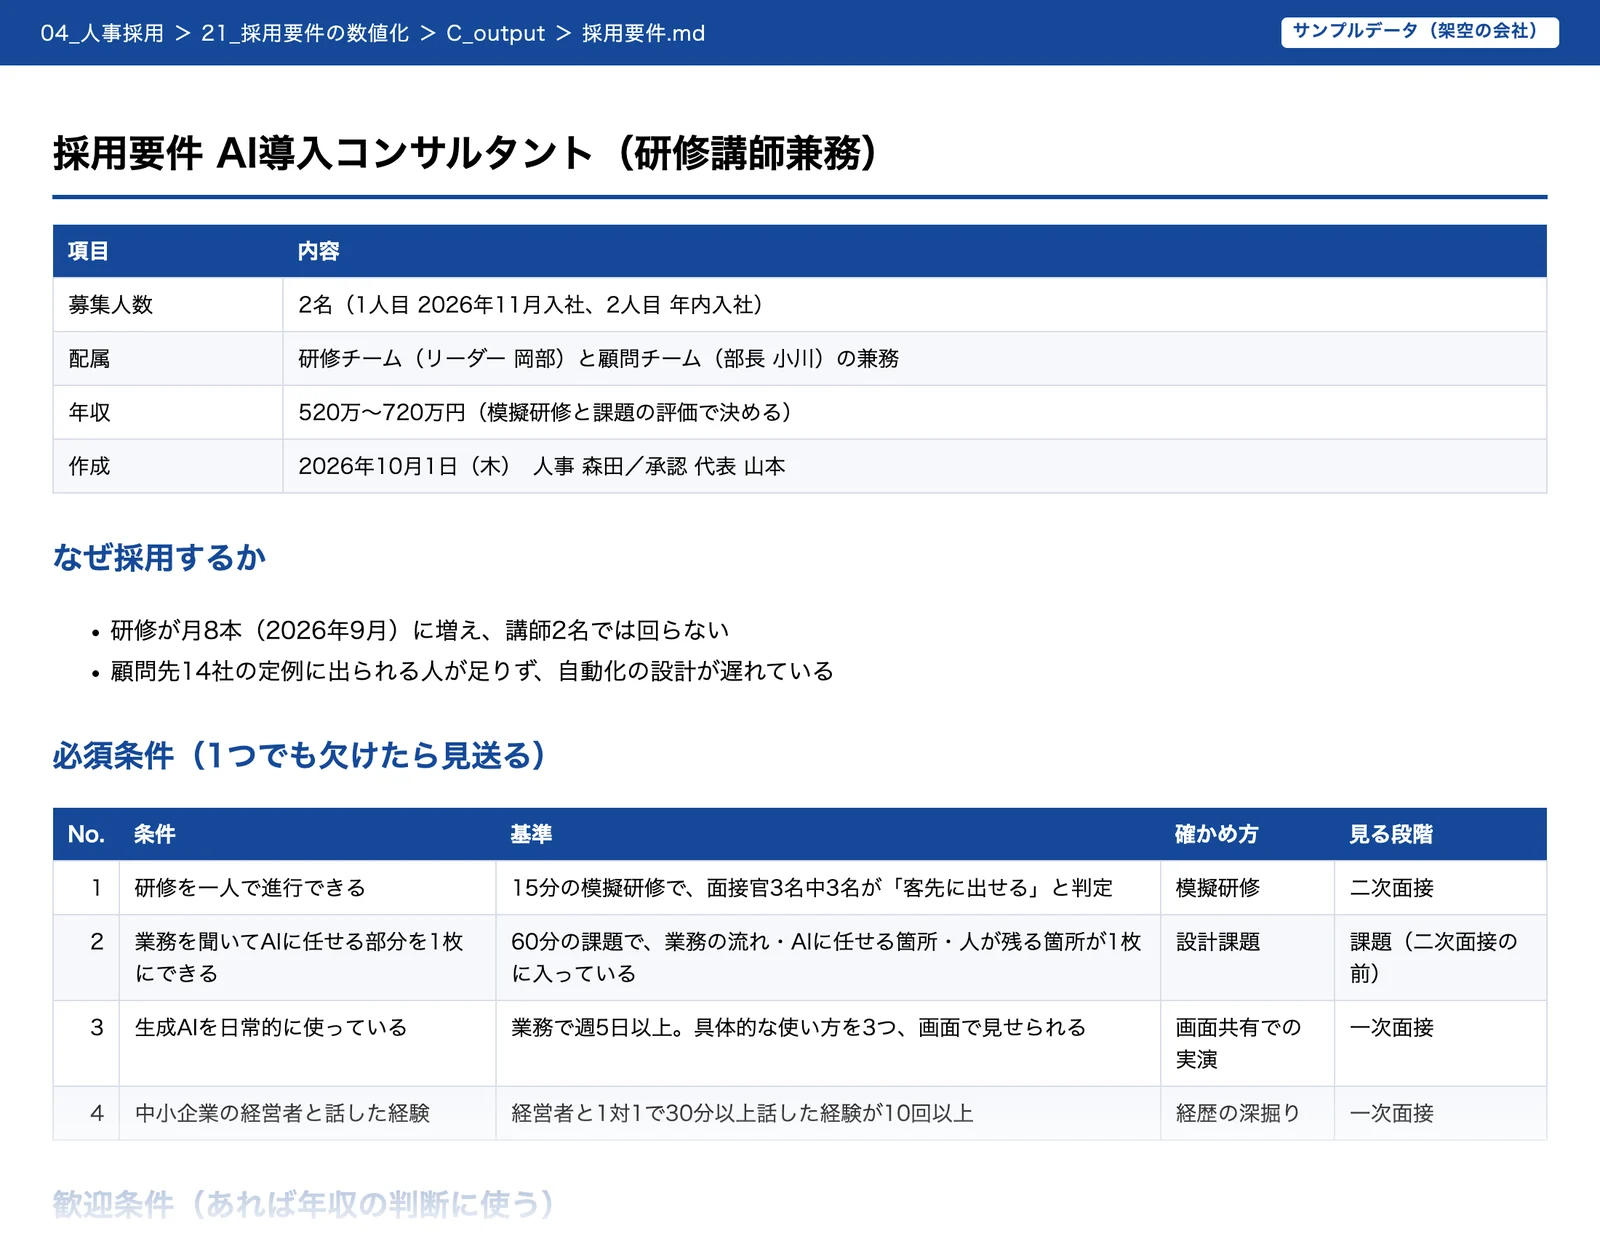Click the 見る段階 column header
The height and width of the screenshot is (1236, 1600).
click(1391, 834)
